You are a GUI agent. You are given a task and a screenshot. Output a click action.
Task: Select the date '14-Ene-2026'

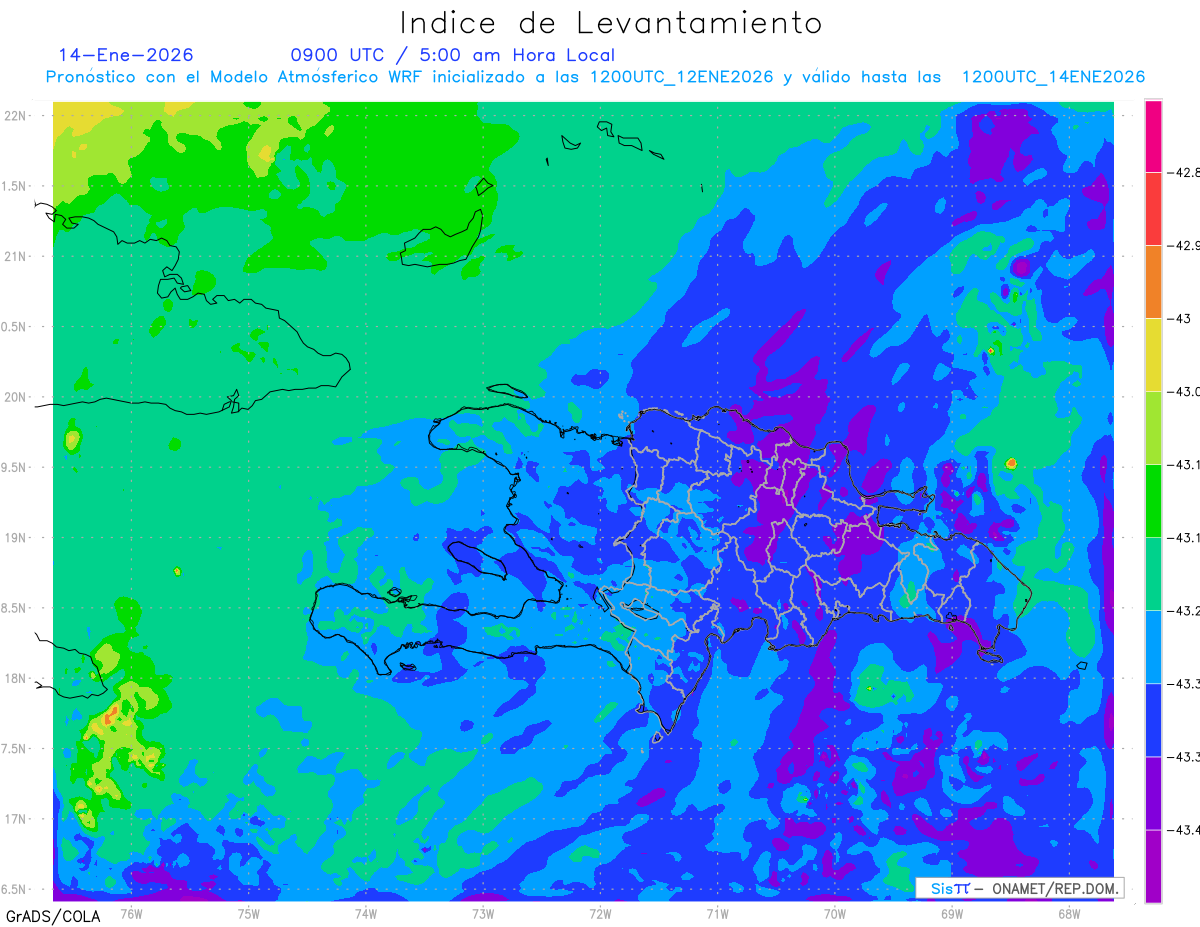pyautogui.click(x=126, y=55)
